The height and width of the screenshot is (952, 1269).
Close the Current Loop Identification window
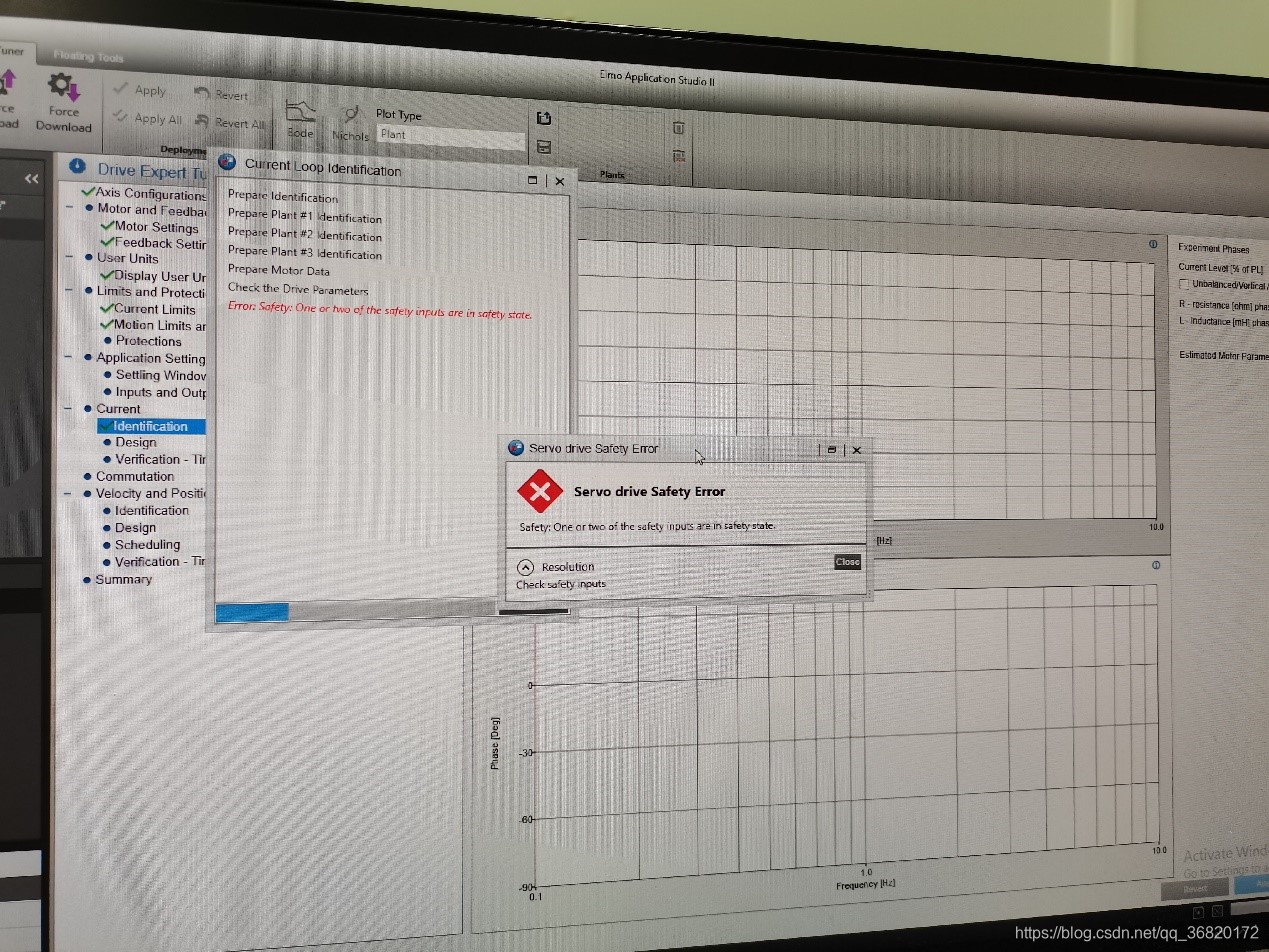tap(560, 181)
